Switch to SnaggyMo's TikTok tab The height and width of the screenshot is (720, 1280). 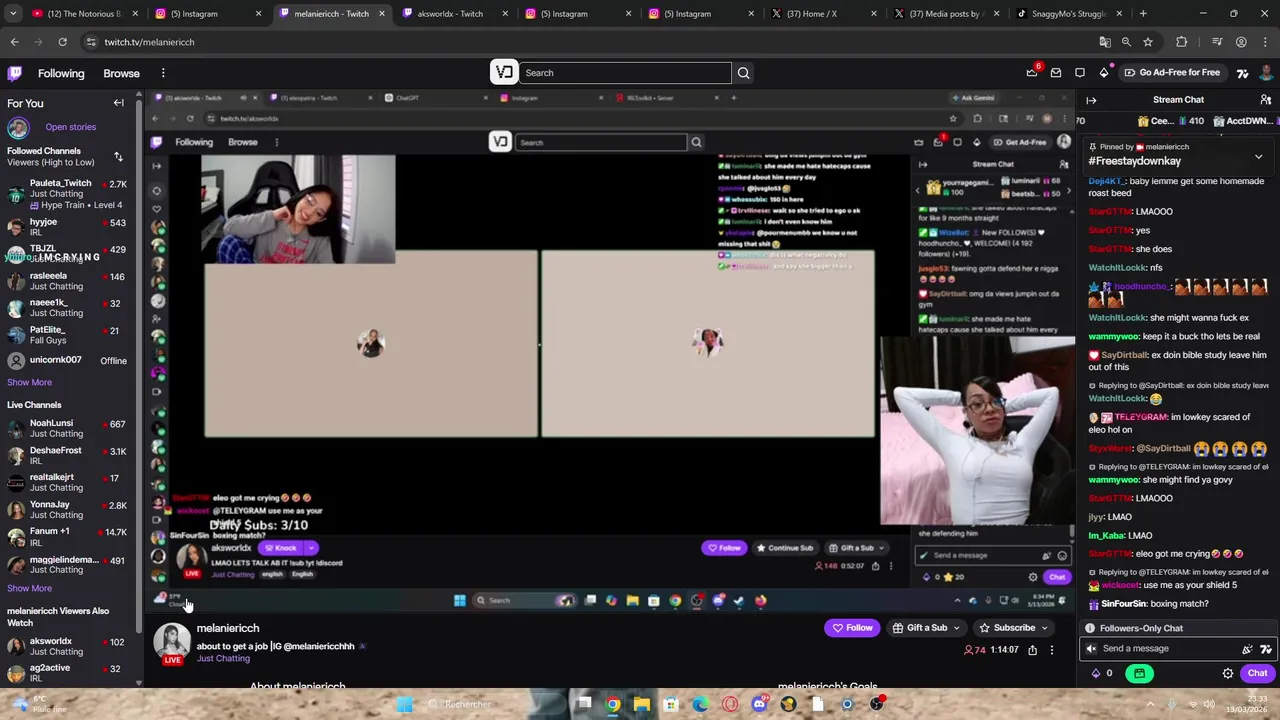coord(1069,14)
